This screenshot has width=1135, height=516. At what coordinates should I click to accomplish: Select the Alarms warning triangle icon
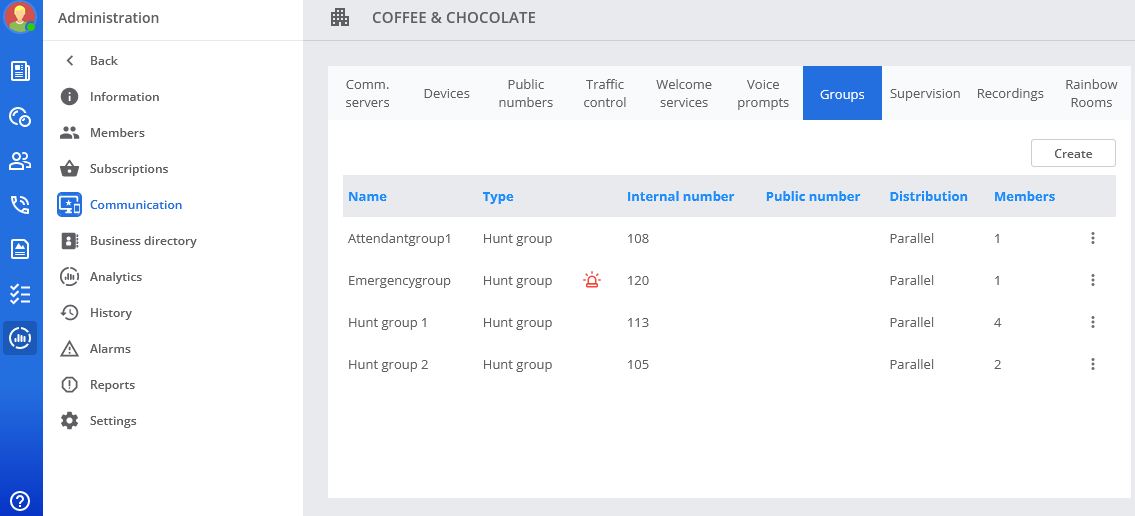point(69,349)
